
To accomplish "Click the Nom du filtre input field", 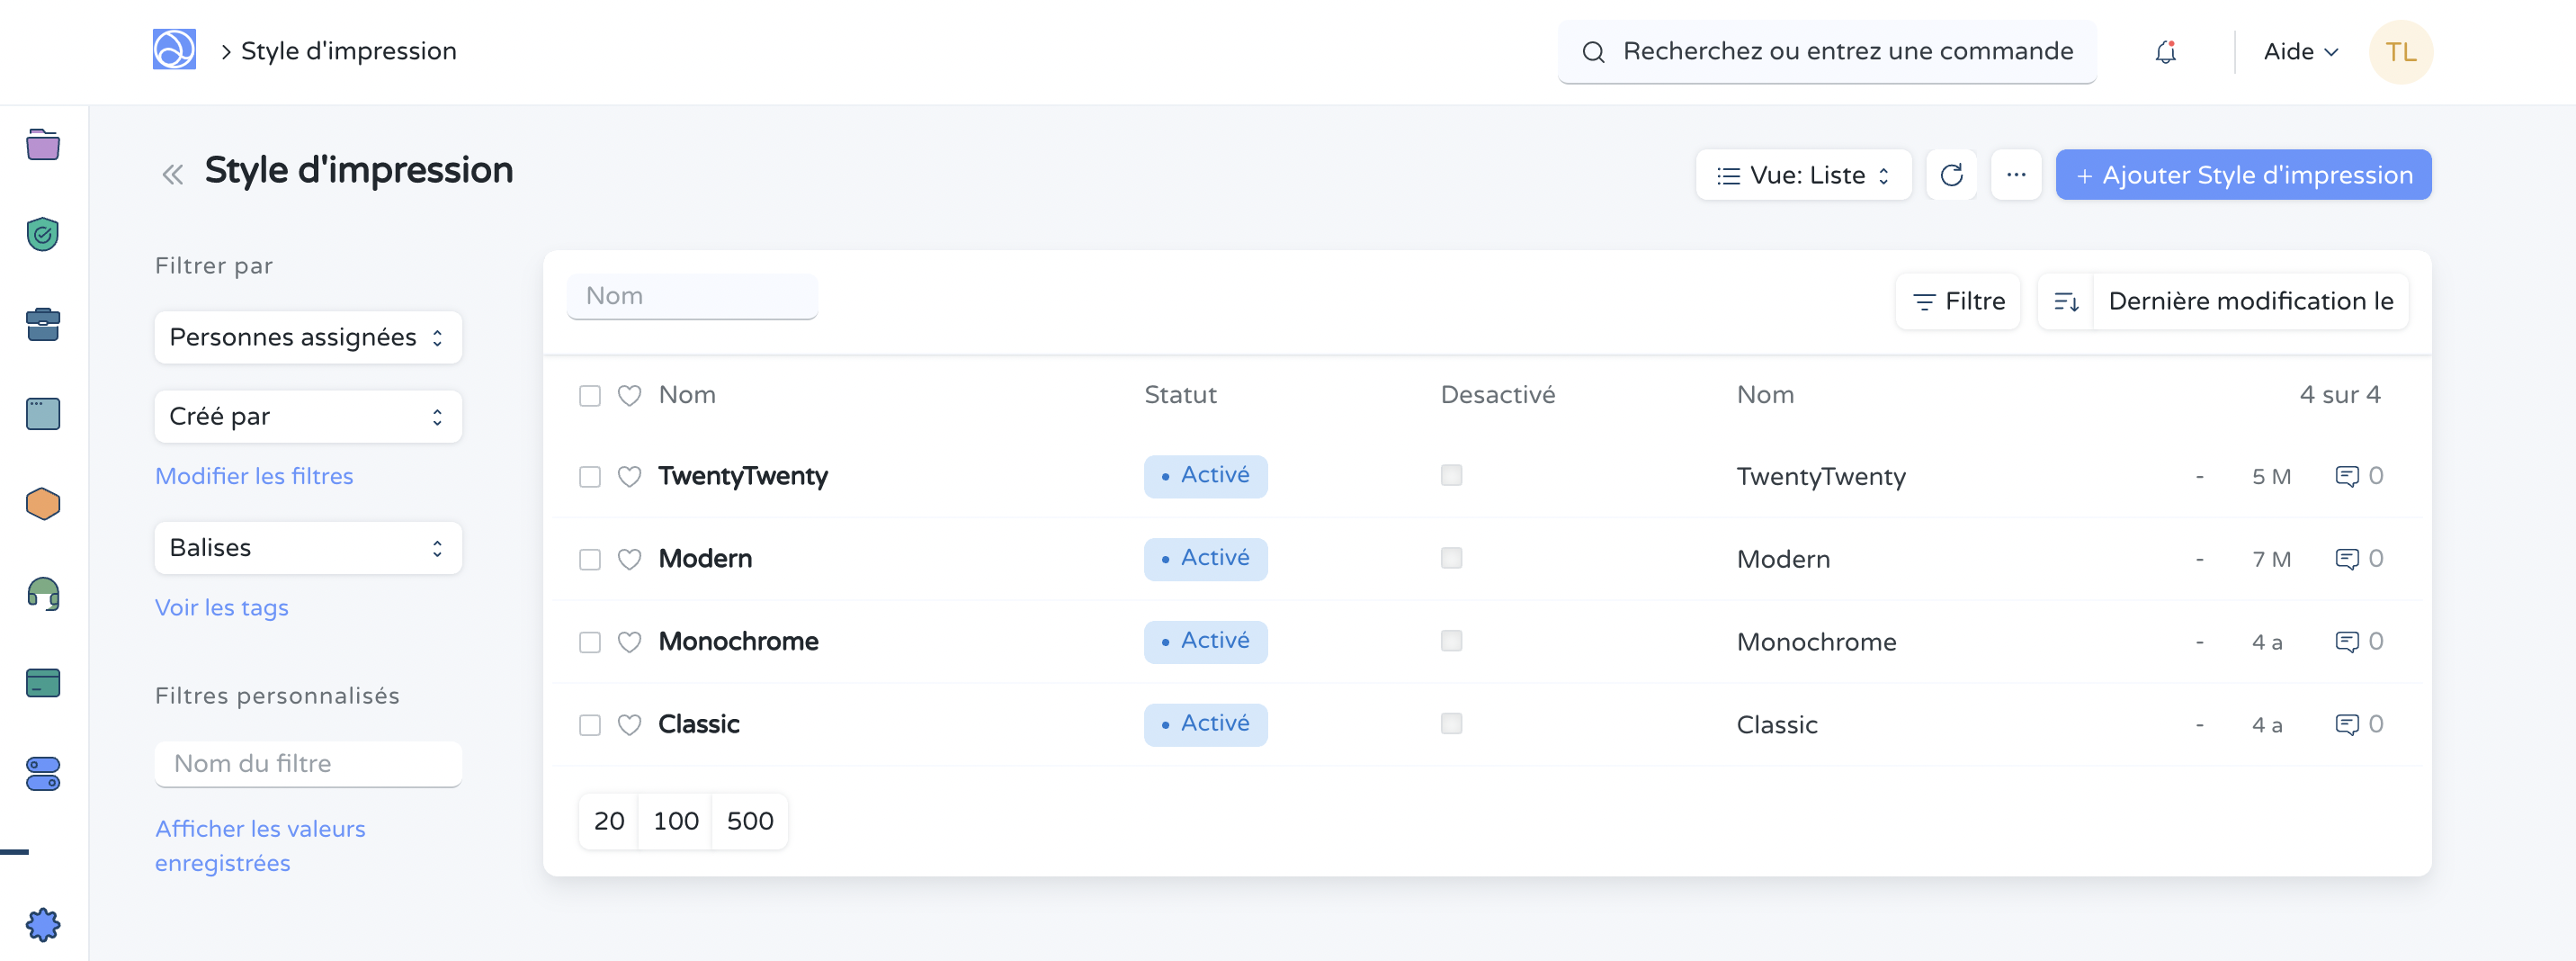I will click(x=307, y=764).
